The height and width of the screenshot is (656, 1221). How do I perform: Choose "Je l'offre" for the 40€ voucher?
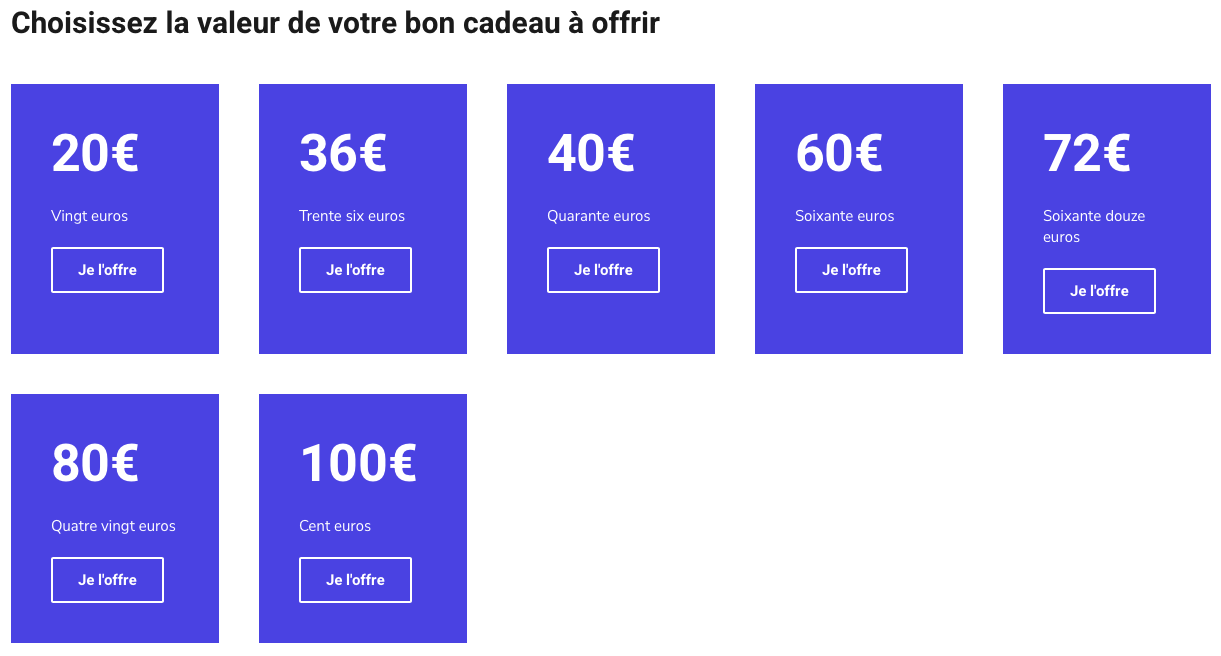(x=603, y=270)
